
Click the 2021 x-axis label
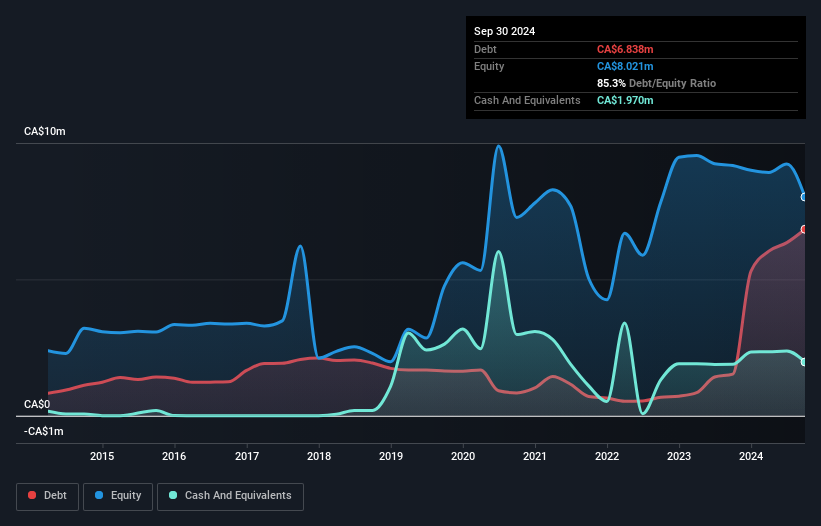[535, 456]
